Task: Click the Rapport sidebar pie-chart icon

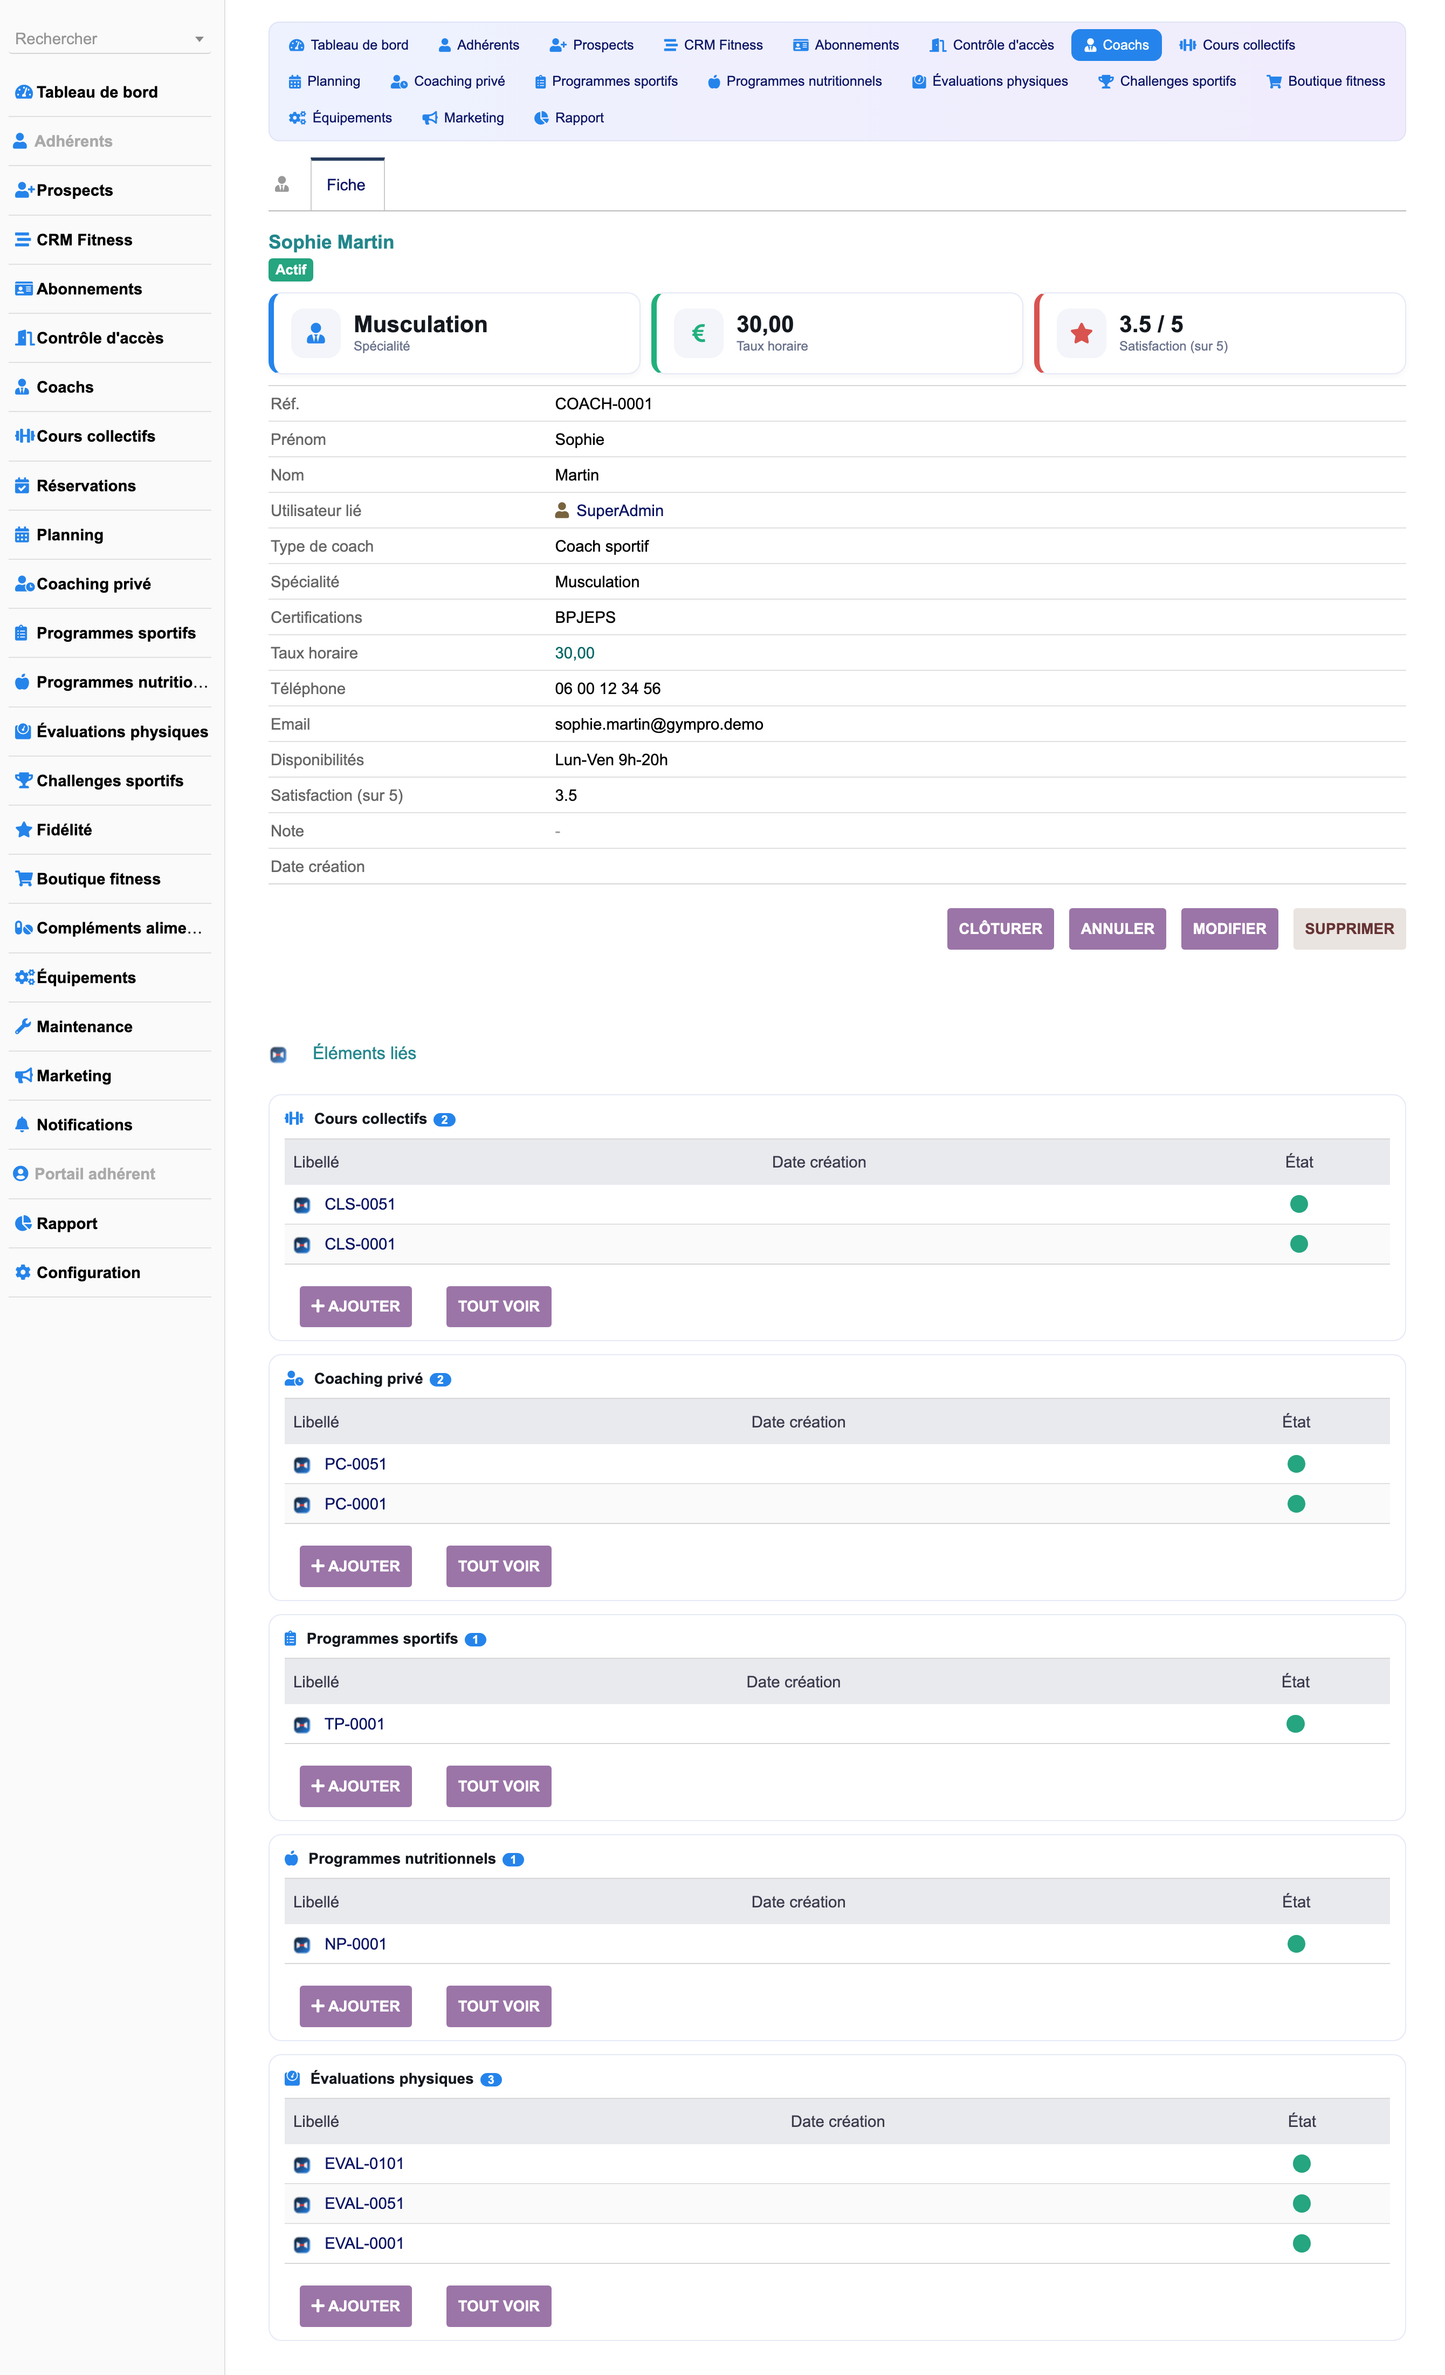Action: click(23, 1223)
